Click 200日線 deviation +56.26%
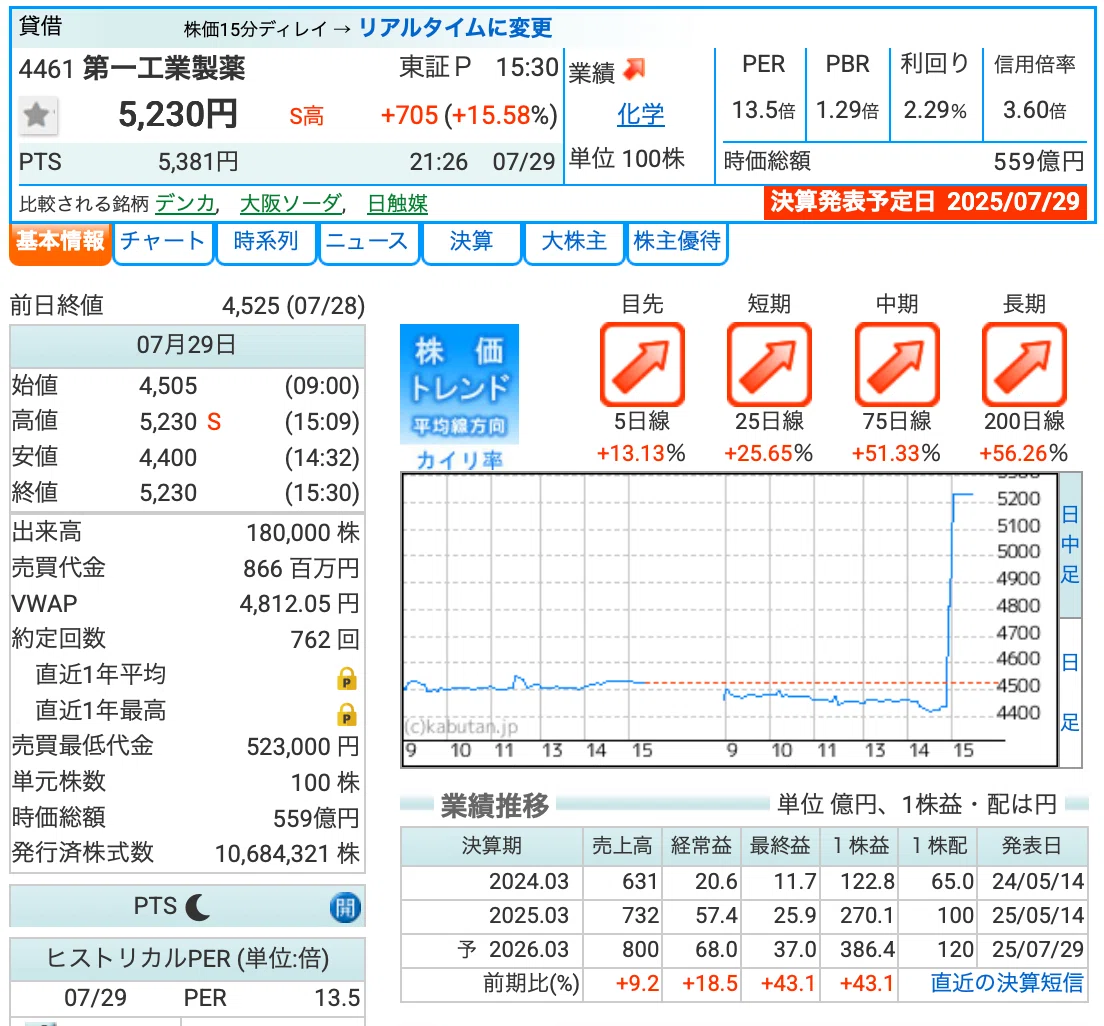Screen dimensions: 1104x1026 (x=1024, y=453)
